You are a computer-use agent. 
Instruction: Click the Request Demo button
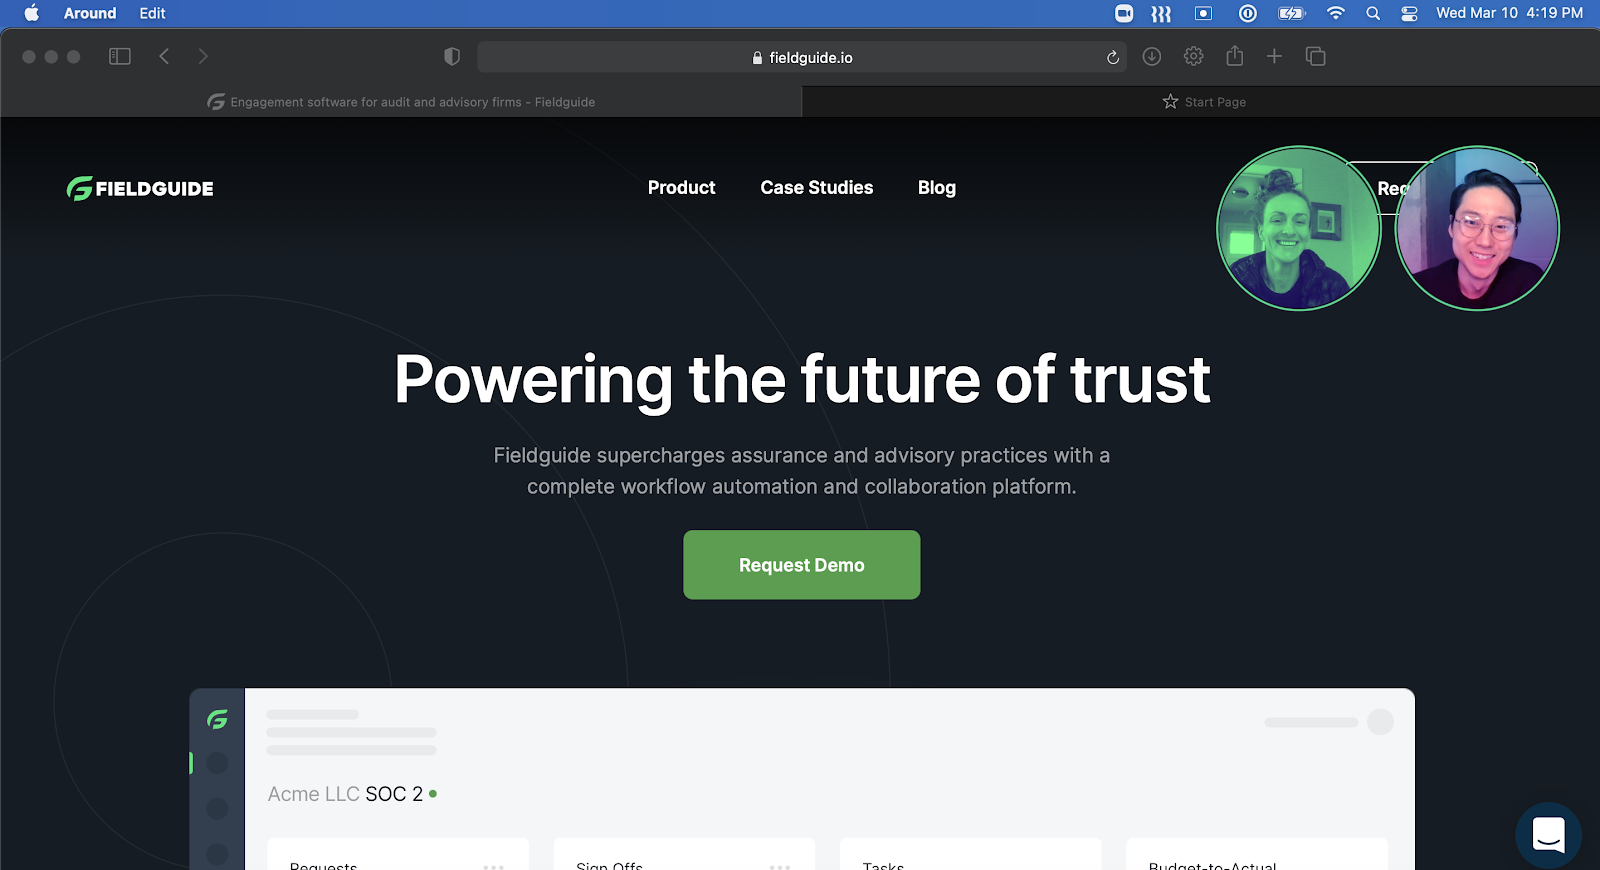point(802,565)
